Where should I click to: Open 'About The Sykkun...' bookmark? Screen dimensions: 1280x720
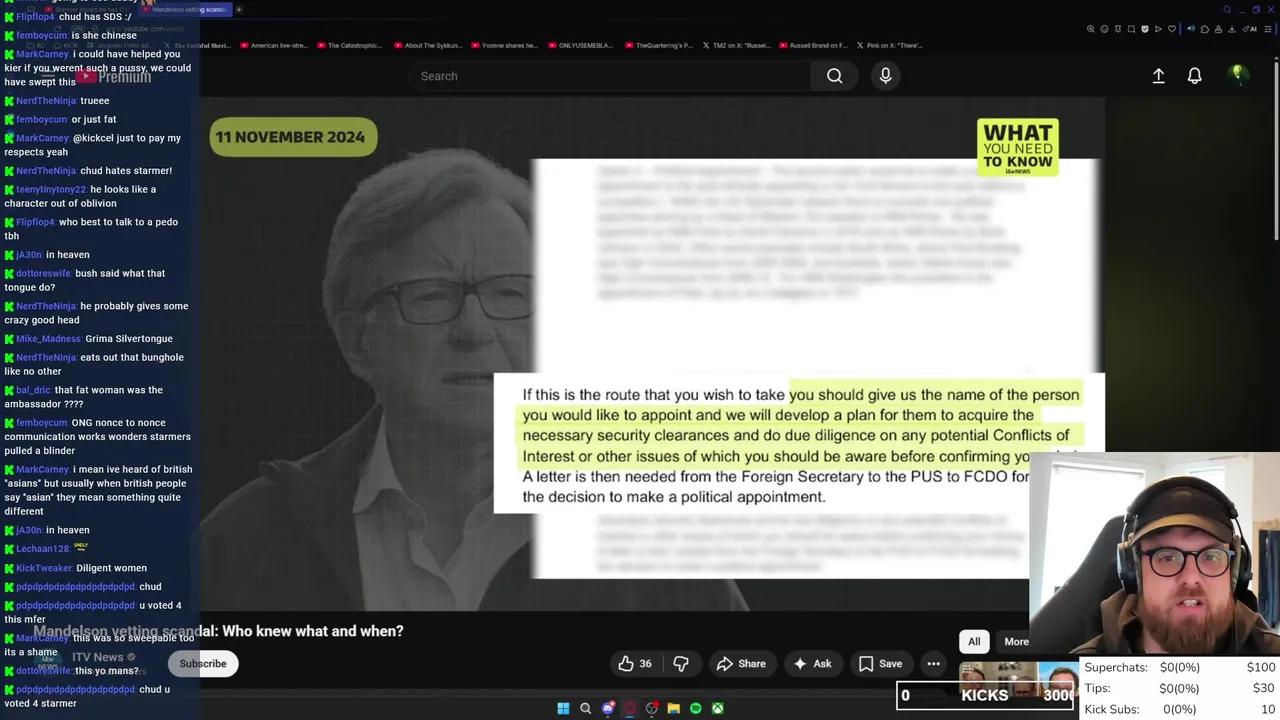(427, 45)
